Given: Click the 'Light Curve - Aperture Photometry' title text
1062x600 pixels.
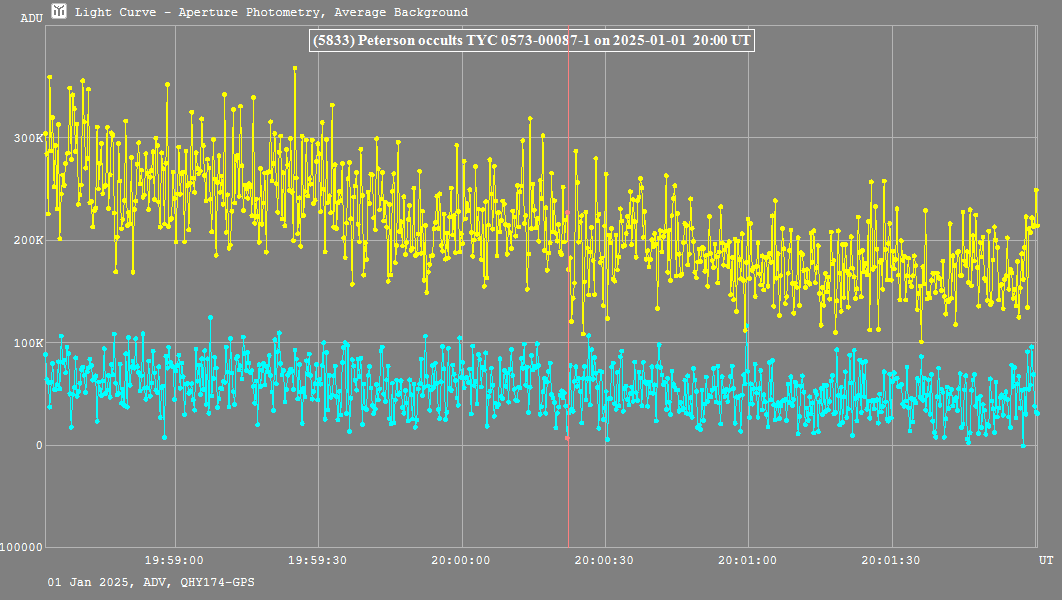Looking at the screenshot, I should (271, 13).
